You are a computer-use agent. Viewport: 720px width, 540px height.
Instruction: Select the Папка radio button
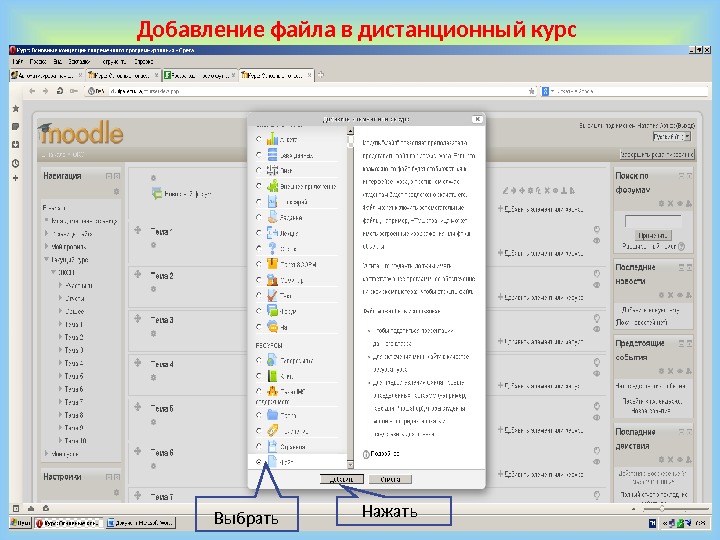259,415
